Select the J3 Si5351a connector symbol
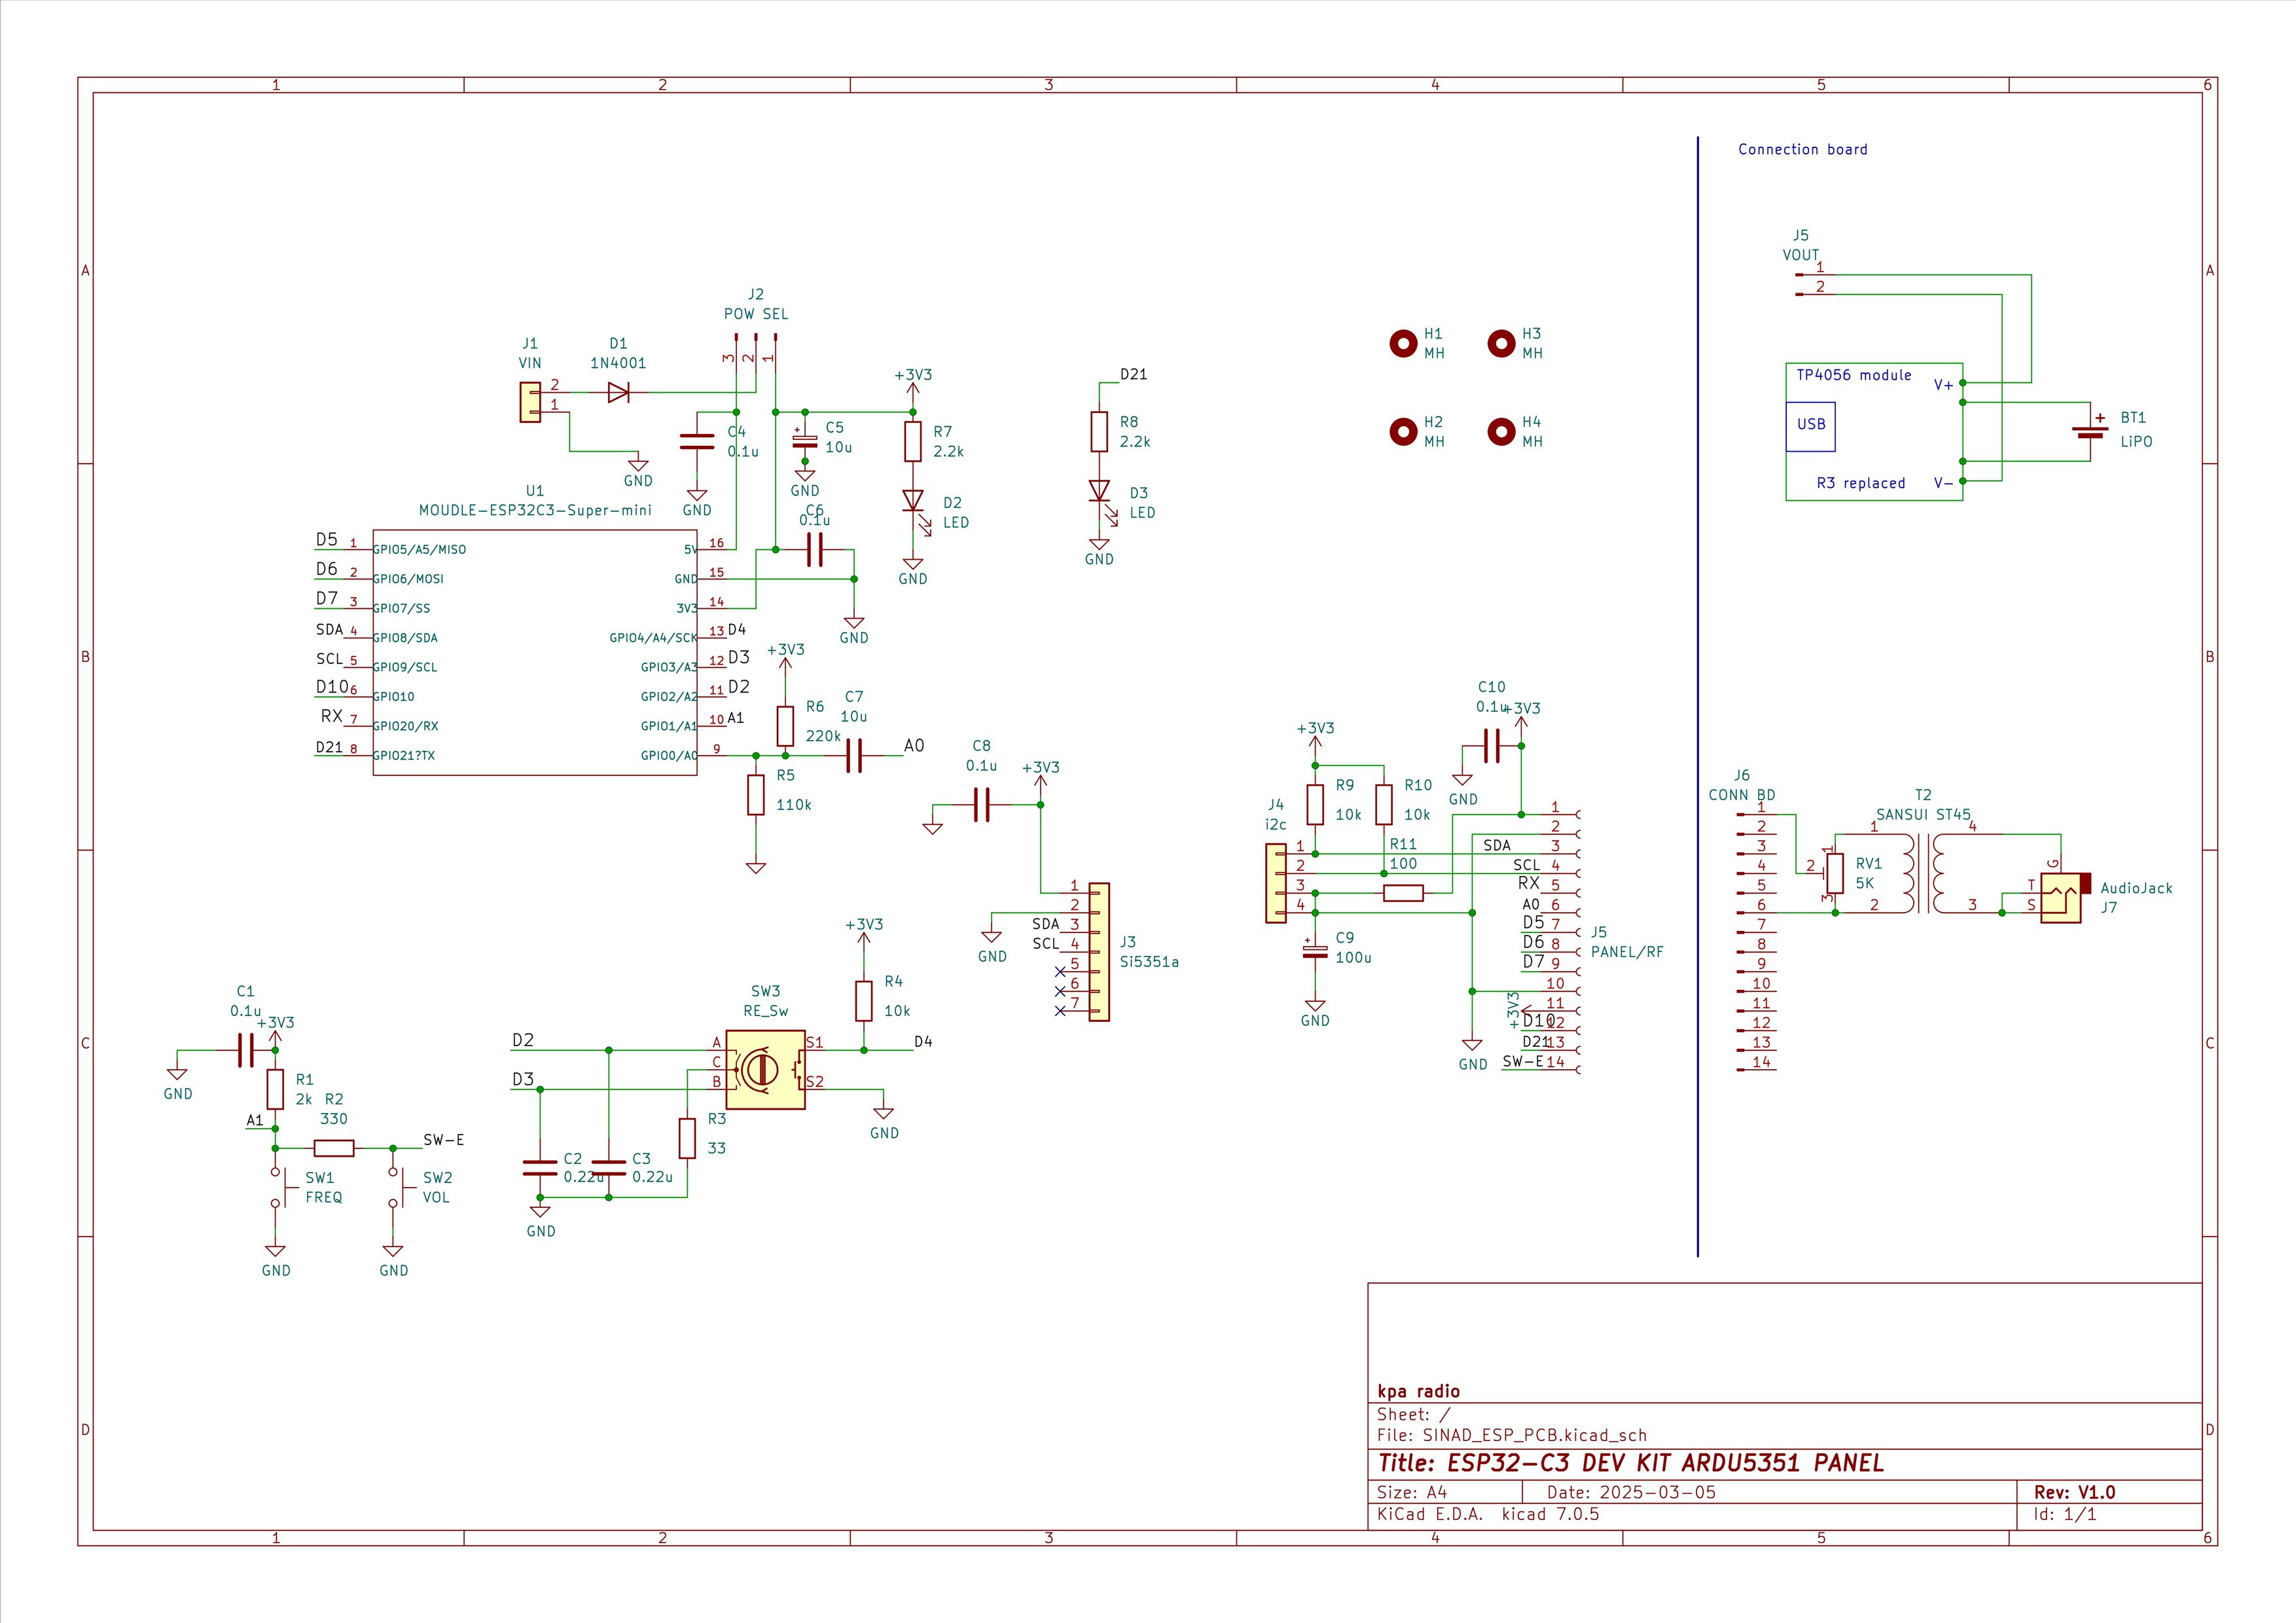2296x1623 pixels. tap(1100, 952)
